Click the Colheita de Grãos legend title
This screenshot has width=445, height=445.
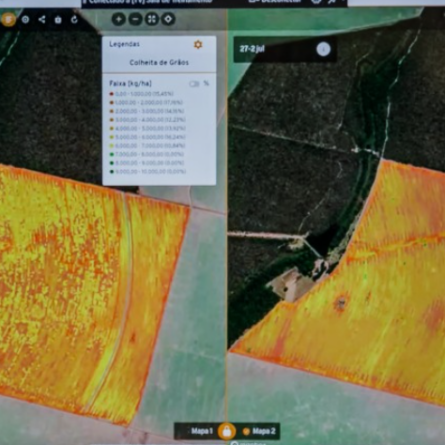pyautogui.click(x=159, y=62)
